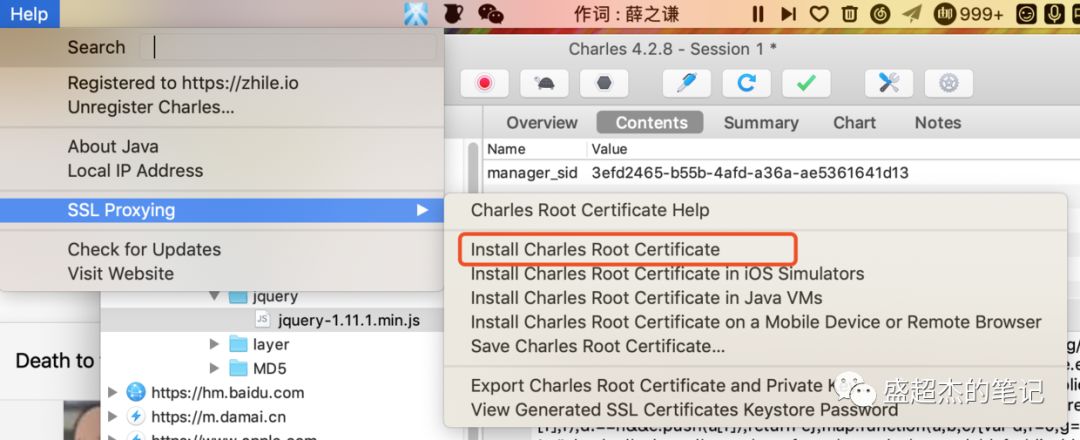Switch to the Notes tab
The width and height of the screenshot is (1080, 440).
[x=937, y=123]
